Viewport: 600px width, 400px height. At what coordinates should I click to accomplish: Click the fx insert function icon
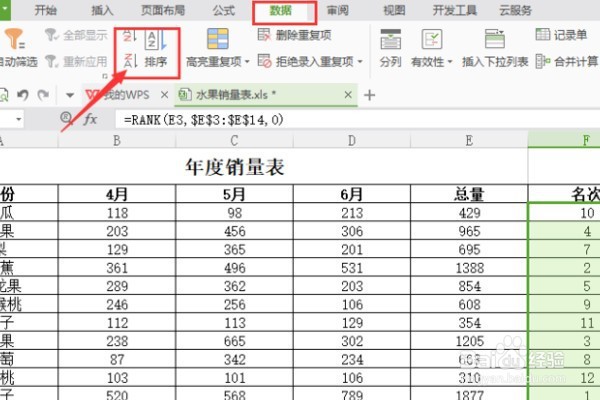[x=90, y=119]
